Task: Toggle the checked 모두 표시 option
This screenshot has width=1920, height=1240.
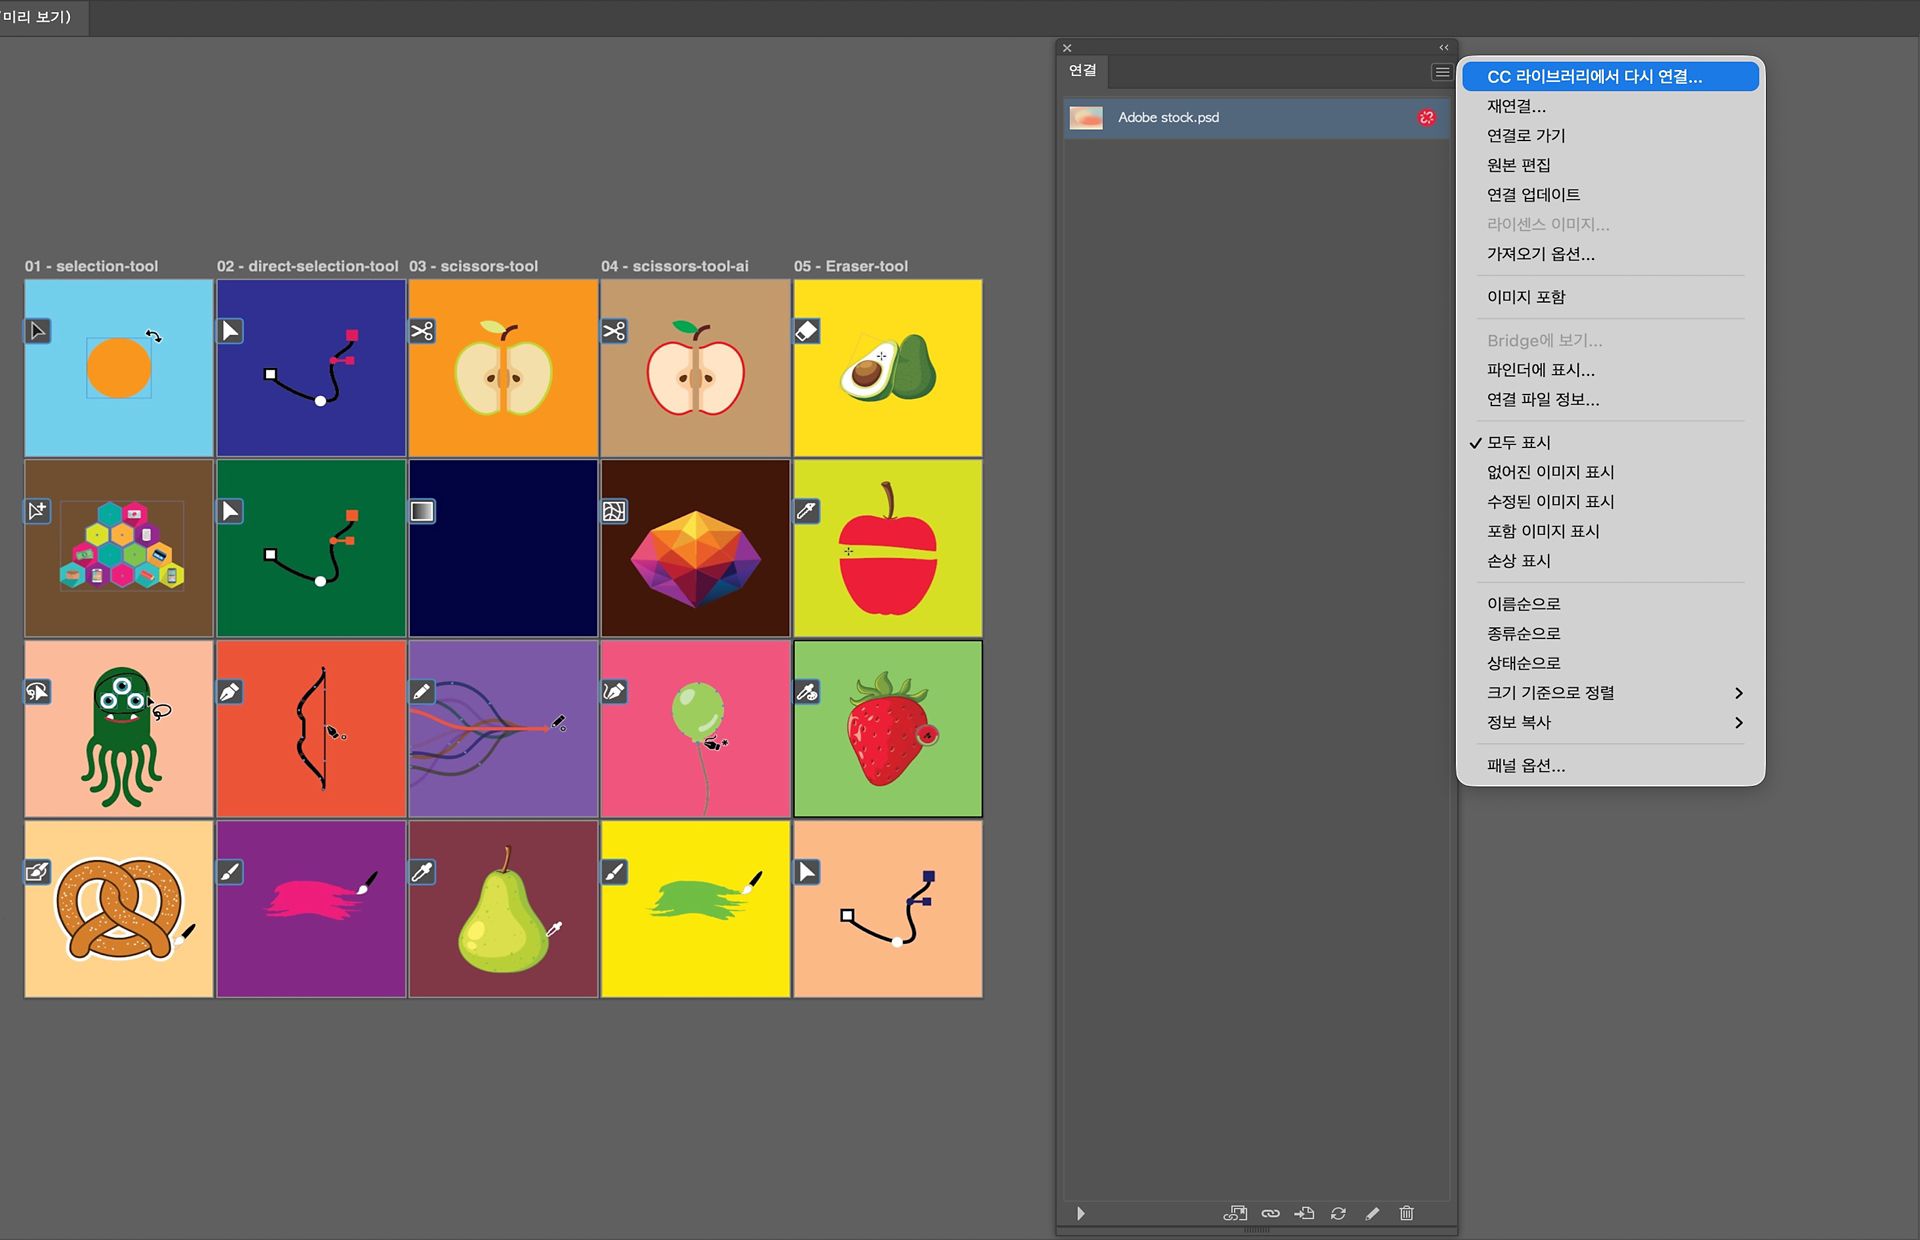Action: (x=1610, y=442)
